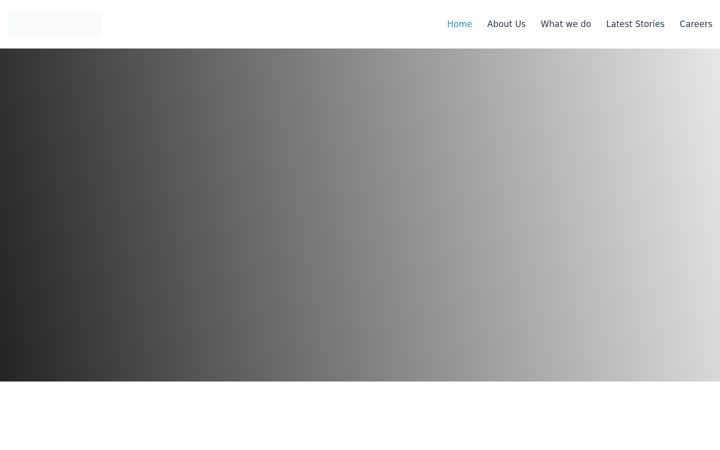This screenshot has height=450, width=720.
Task: Click the gradient hero banner image
Action: point(360,214)
